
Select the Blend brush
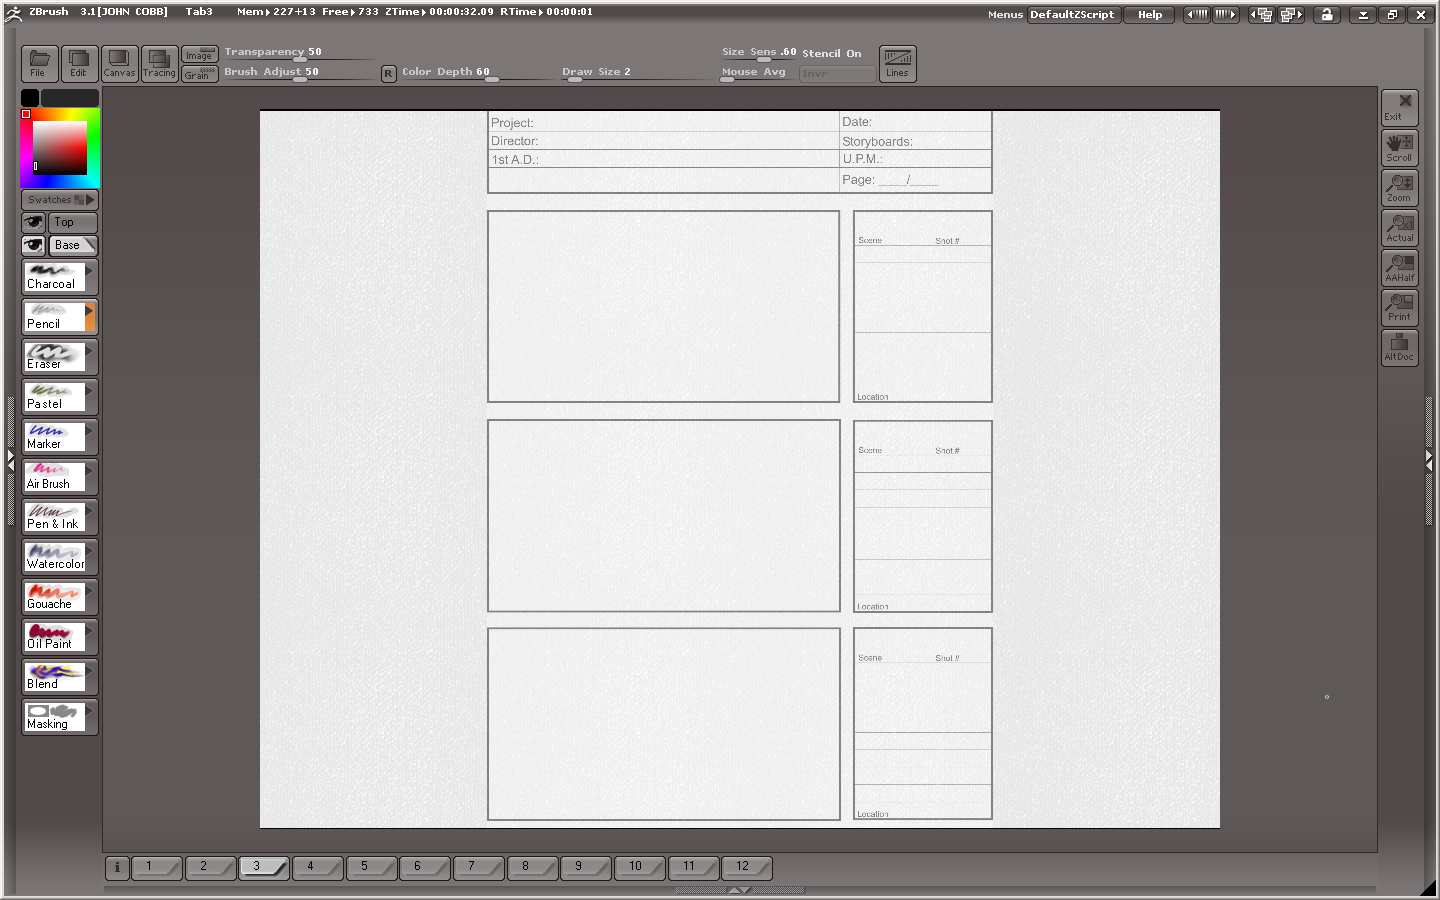click(x=54, y=677)
